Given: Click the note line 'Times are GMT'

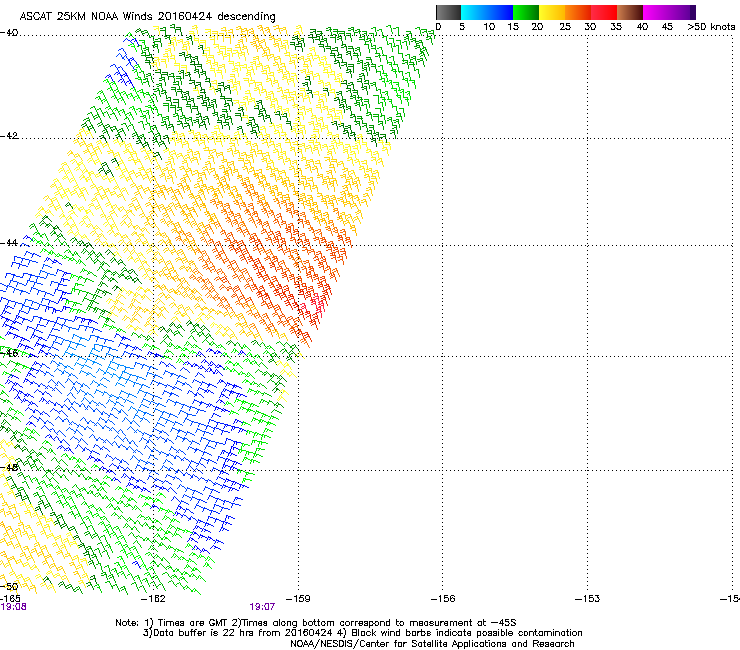Looking at the screenshot, I should 192,623.
